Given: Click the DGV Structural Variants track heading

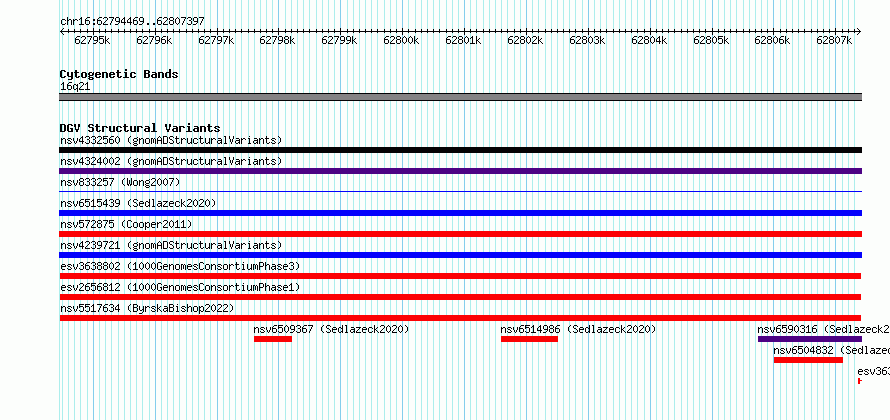Looking at the screenshot, I should pos(140,128).
